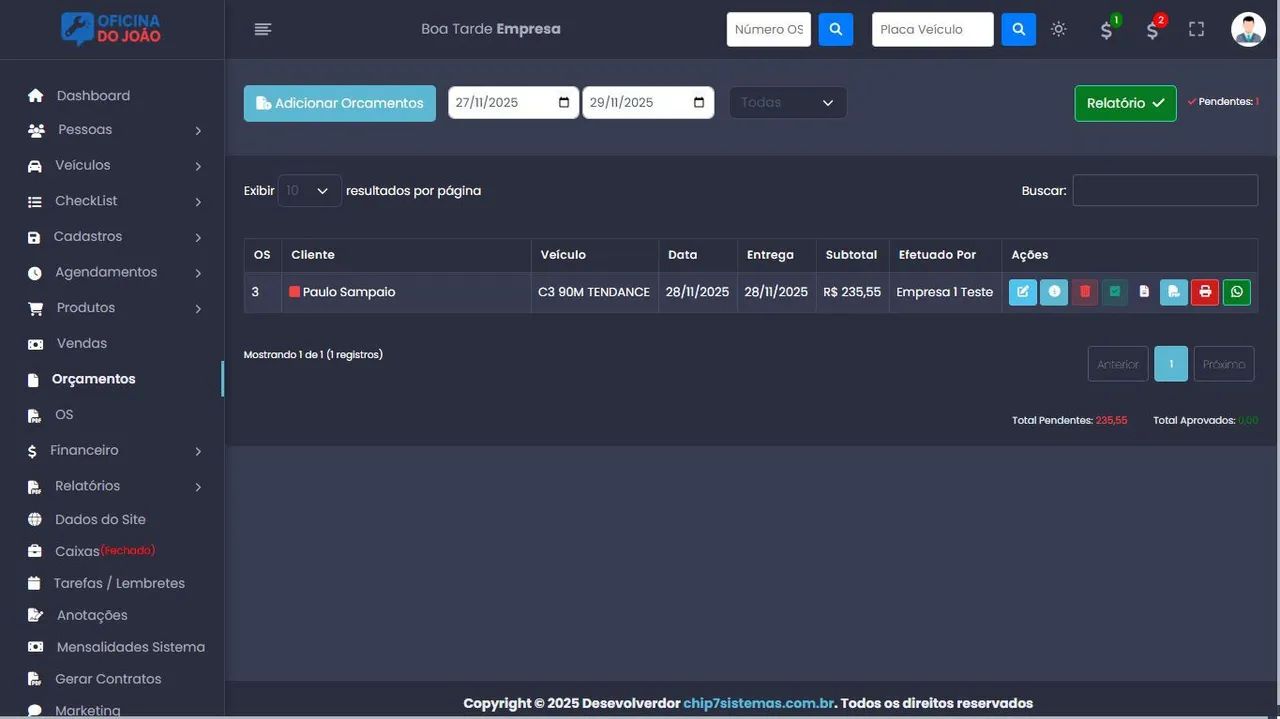This screenshot has height=719, width=1280.
Task: Open Dados do Site menu item
Action: pyautogui.click(x=100, y=520)
